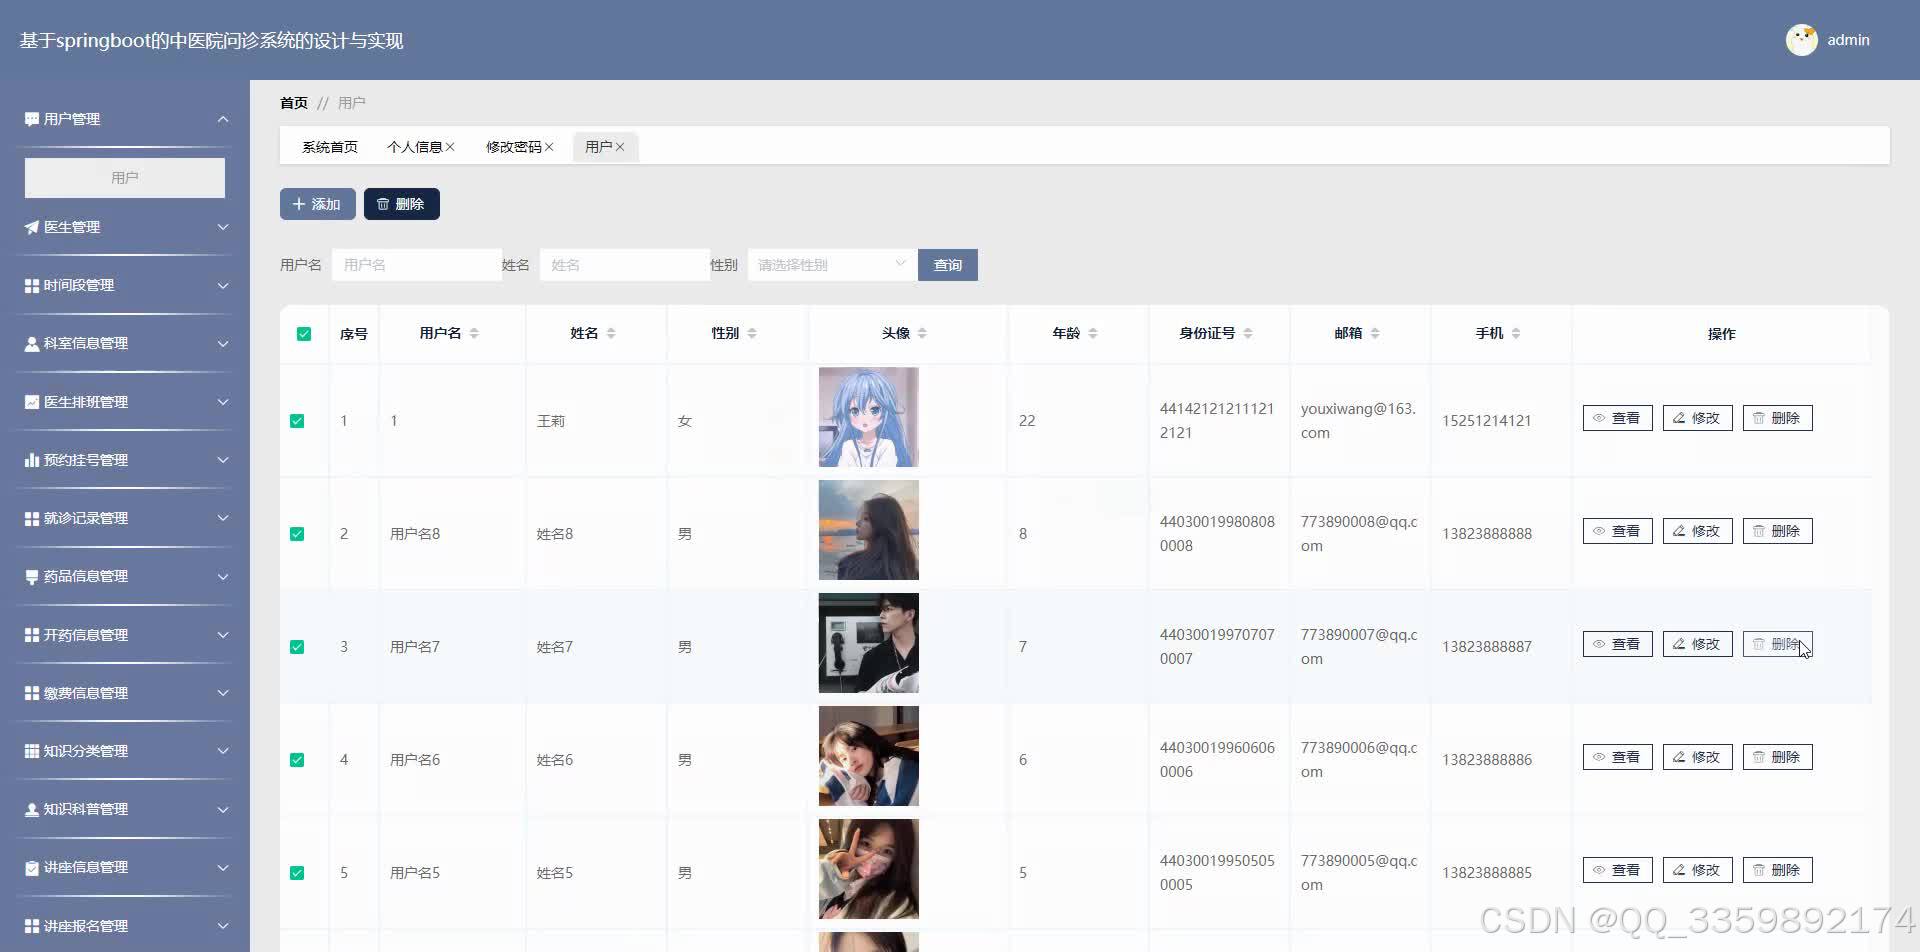
Task: Click the 查询 search button
Action: 947,265
